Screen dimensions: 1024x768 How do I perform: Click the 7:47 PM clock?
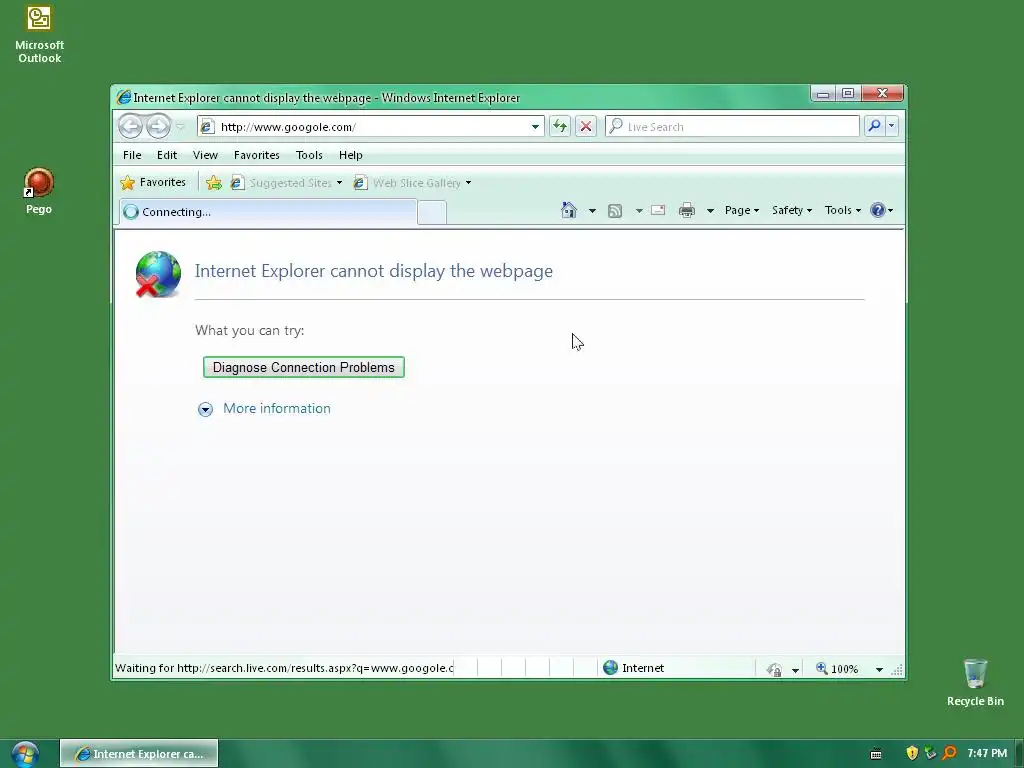pyautogui.click(x=987, y=753)
